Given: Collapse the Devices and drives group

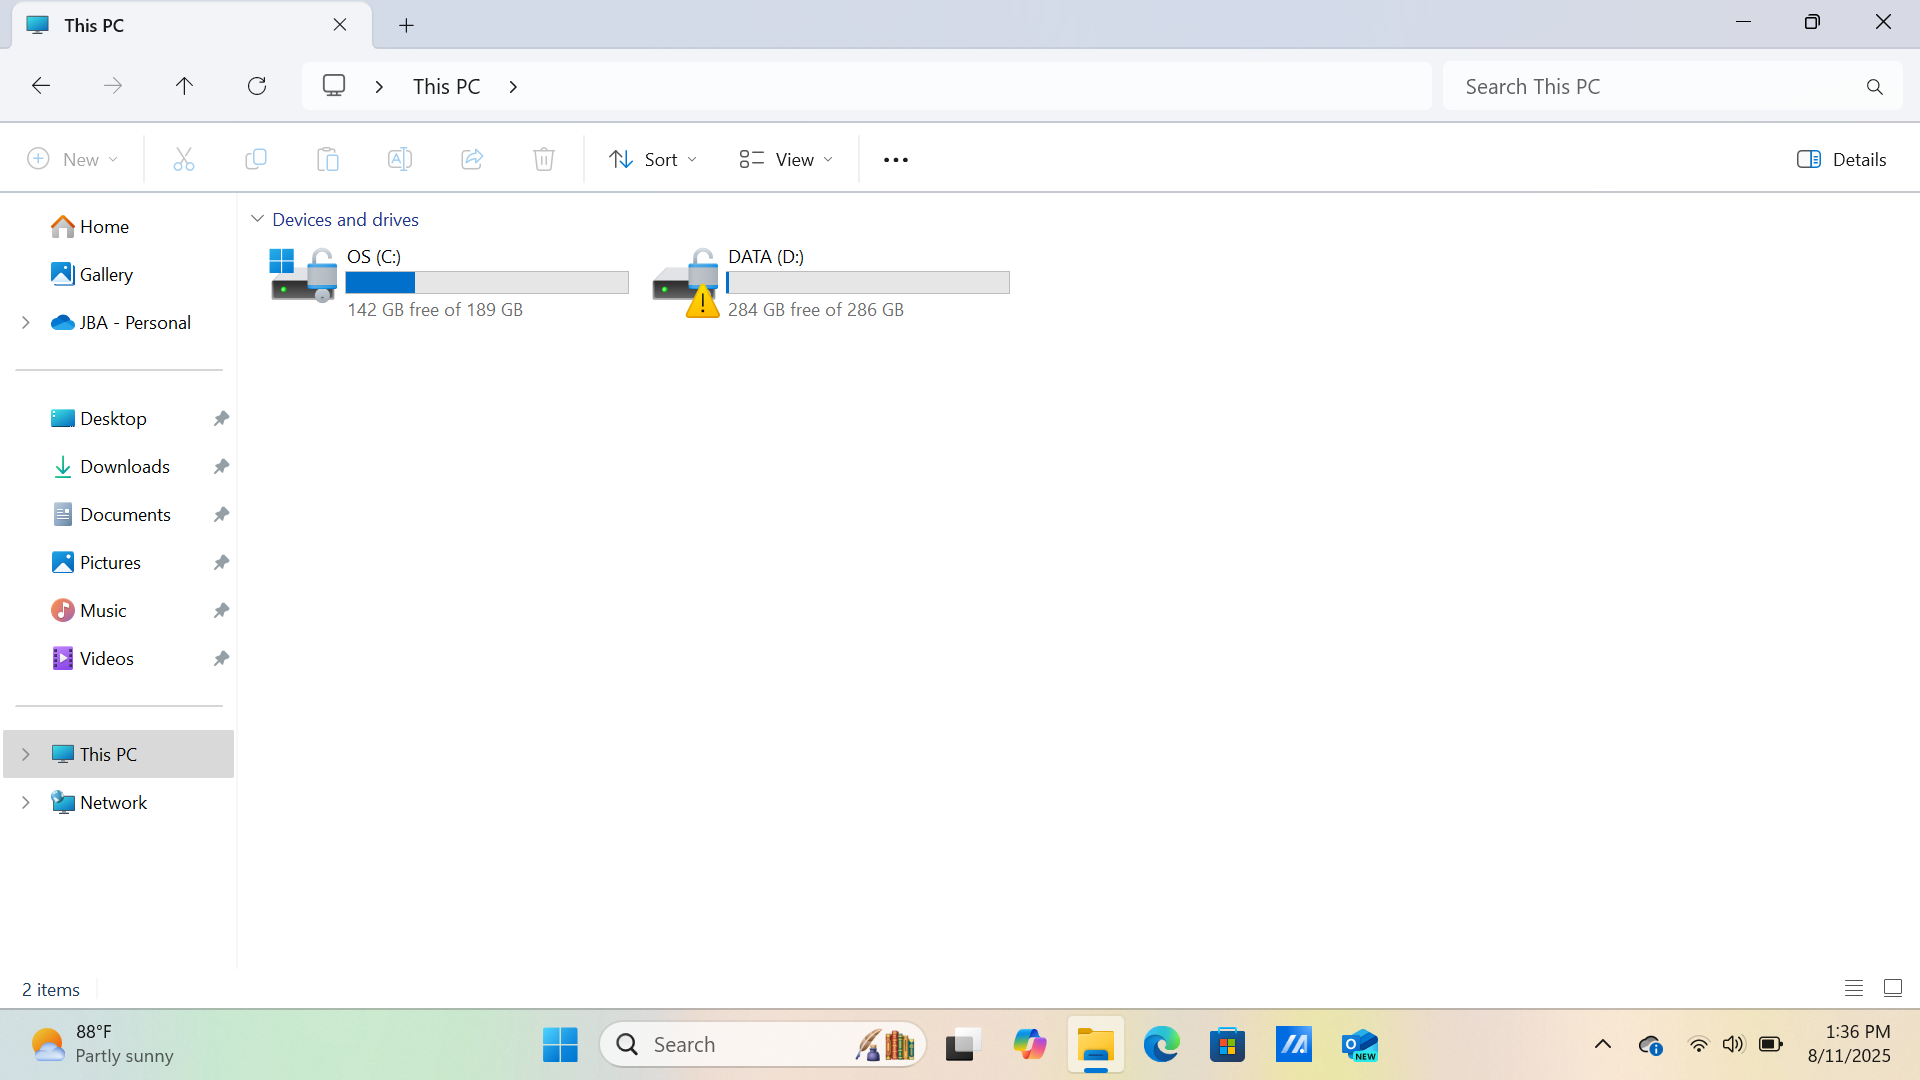Looking at the screenshot, I should click(257, 219).
